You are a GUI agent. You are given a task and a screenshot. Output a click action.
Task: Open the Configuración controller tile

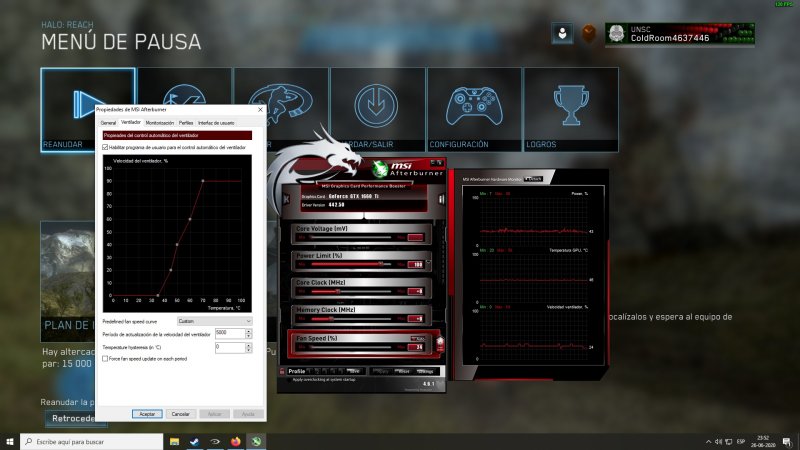474,109
